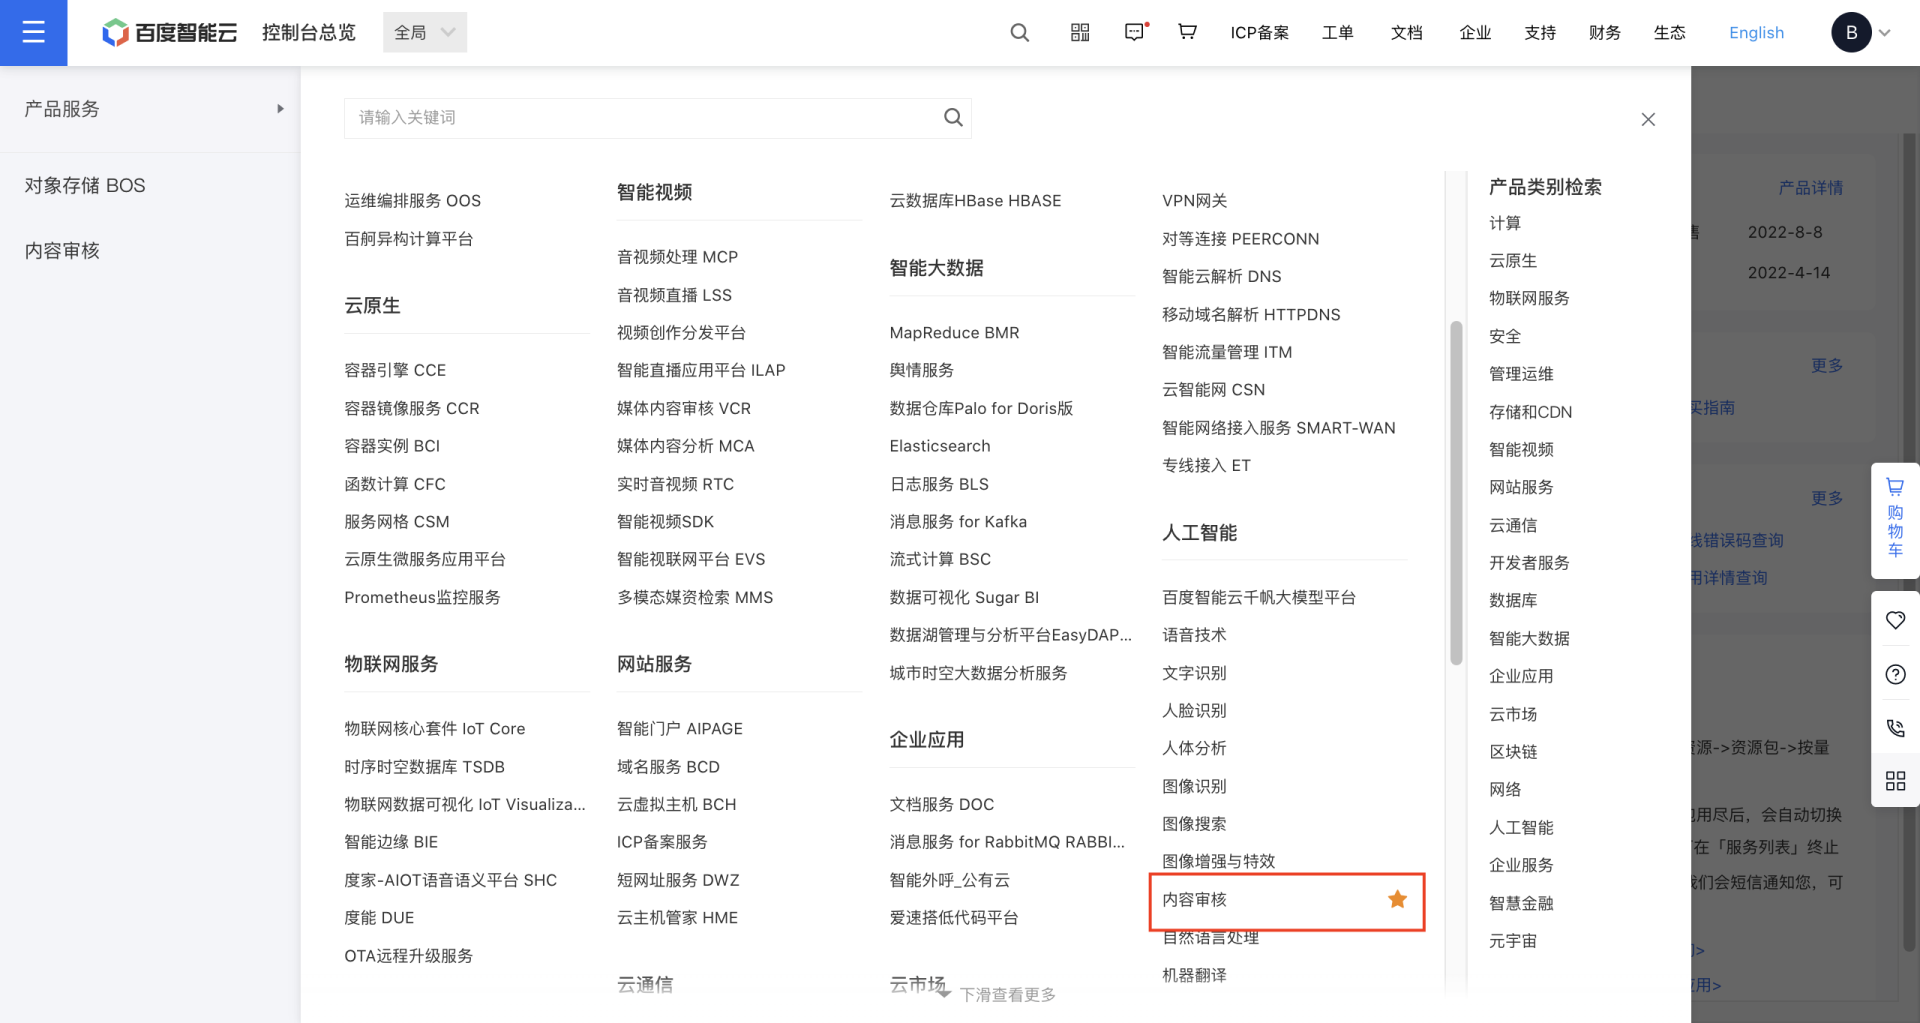Open 容器引擎 CCE service
The width and height of the screenshot is (1920, 1023).
pos(395,370)
